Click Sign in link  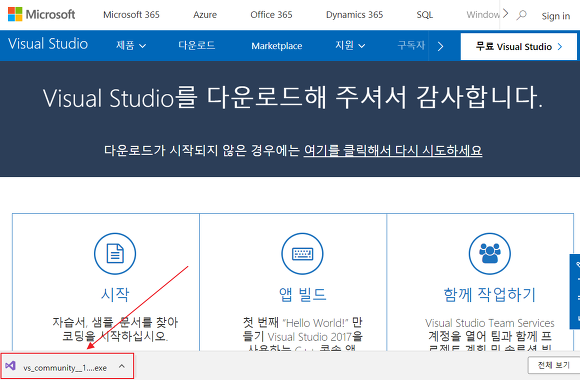pyautogui.click(x=556, y=16)
